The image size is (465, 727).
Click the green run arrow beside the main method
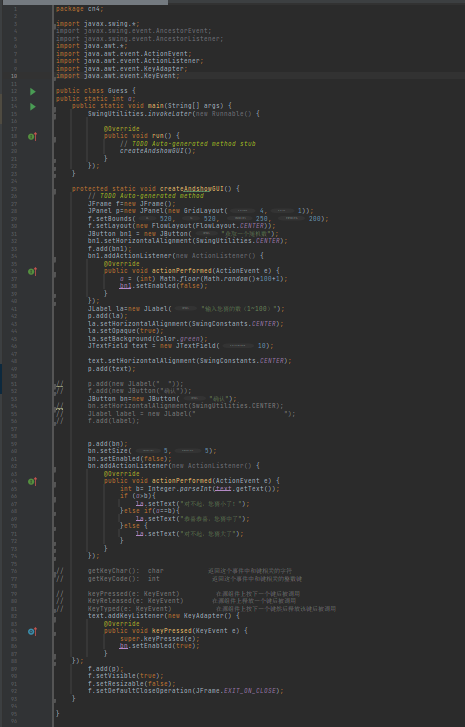point(32,107)
